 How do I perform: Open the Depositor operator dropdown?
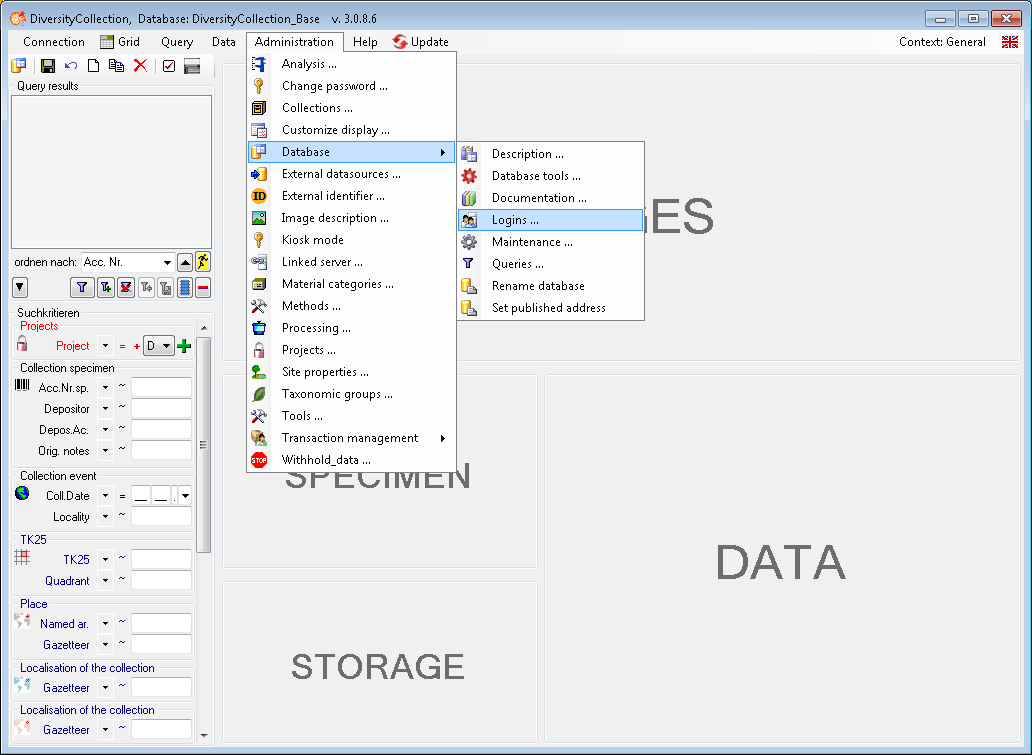tap(105, 409)
